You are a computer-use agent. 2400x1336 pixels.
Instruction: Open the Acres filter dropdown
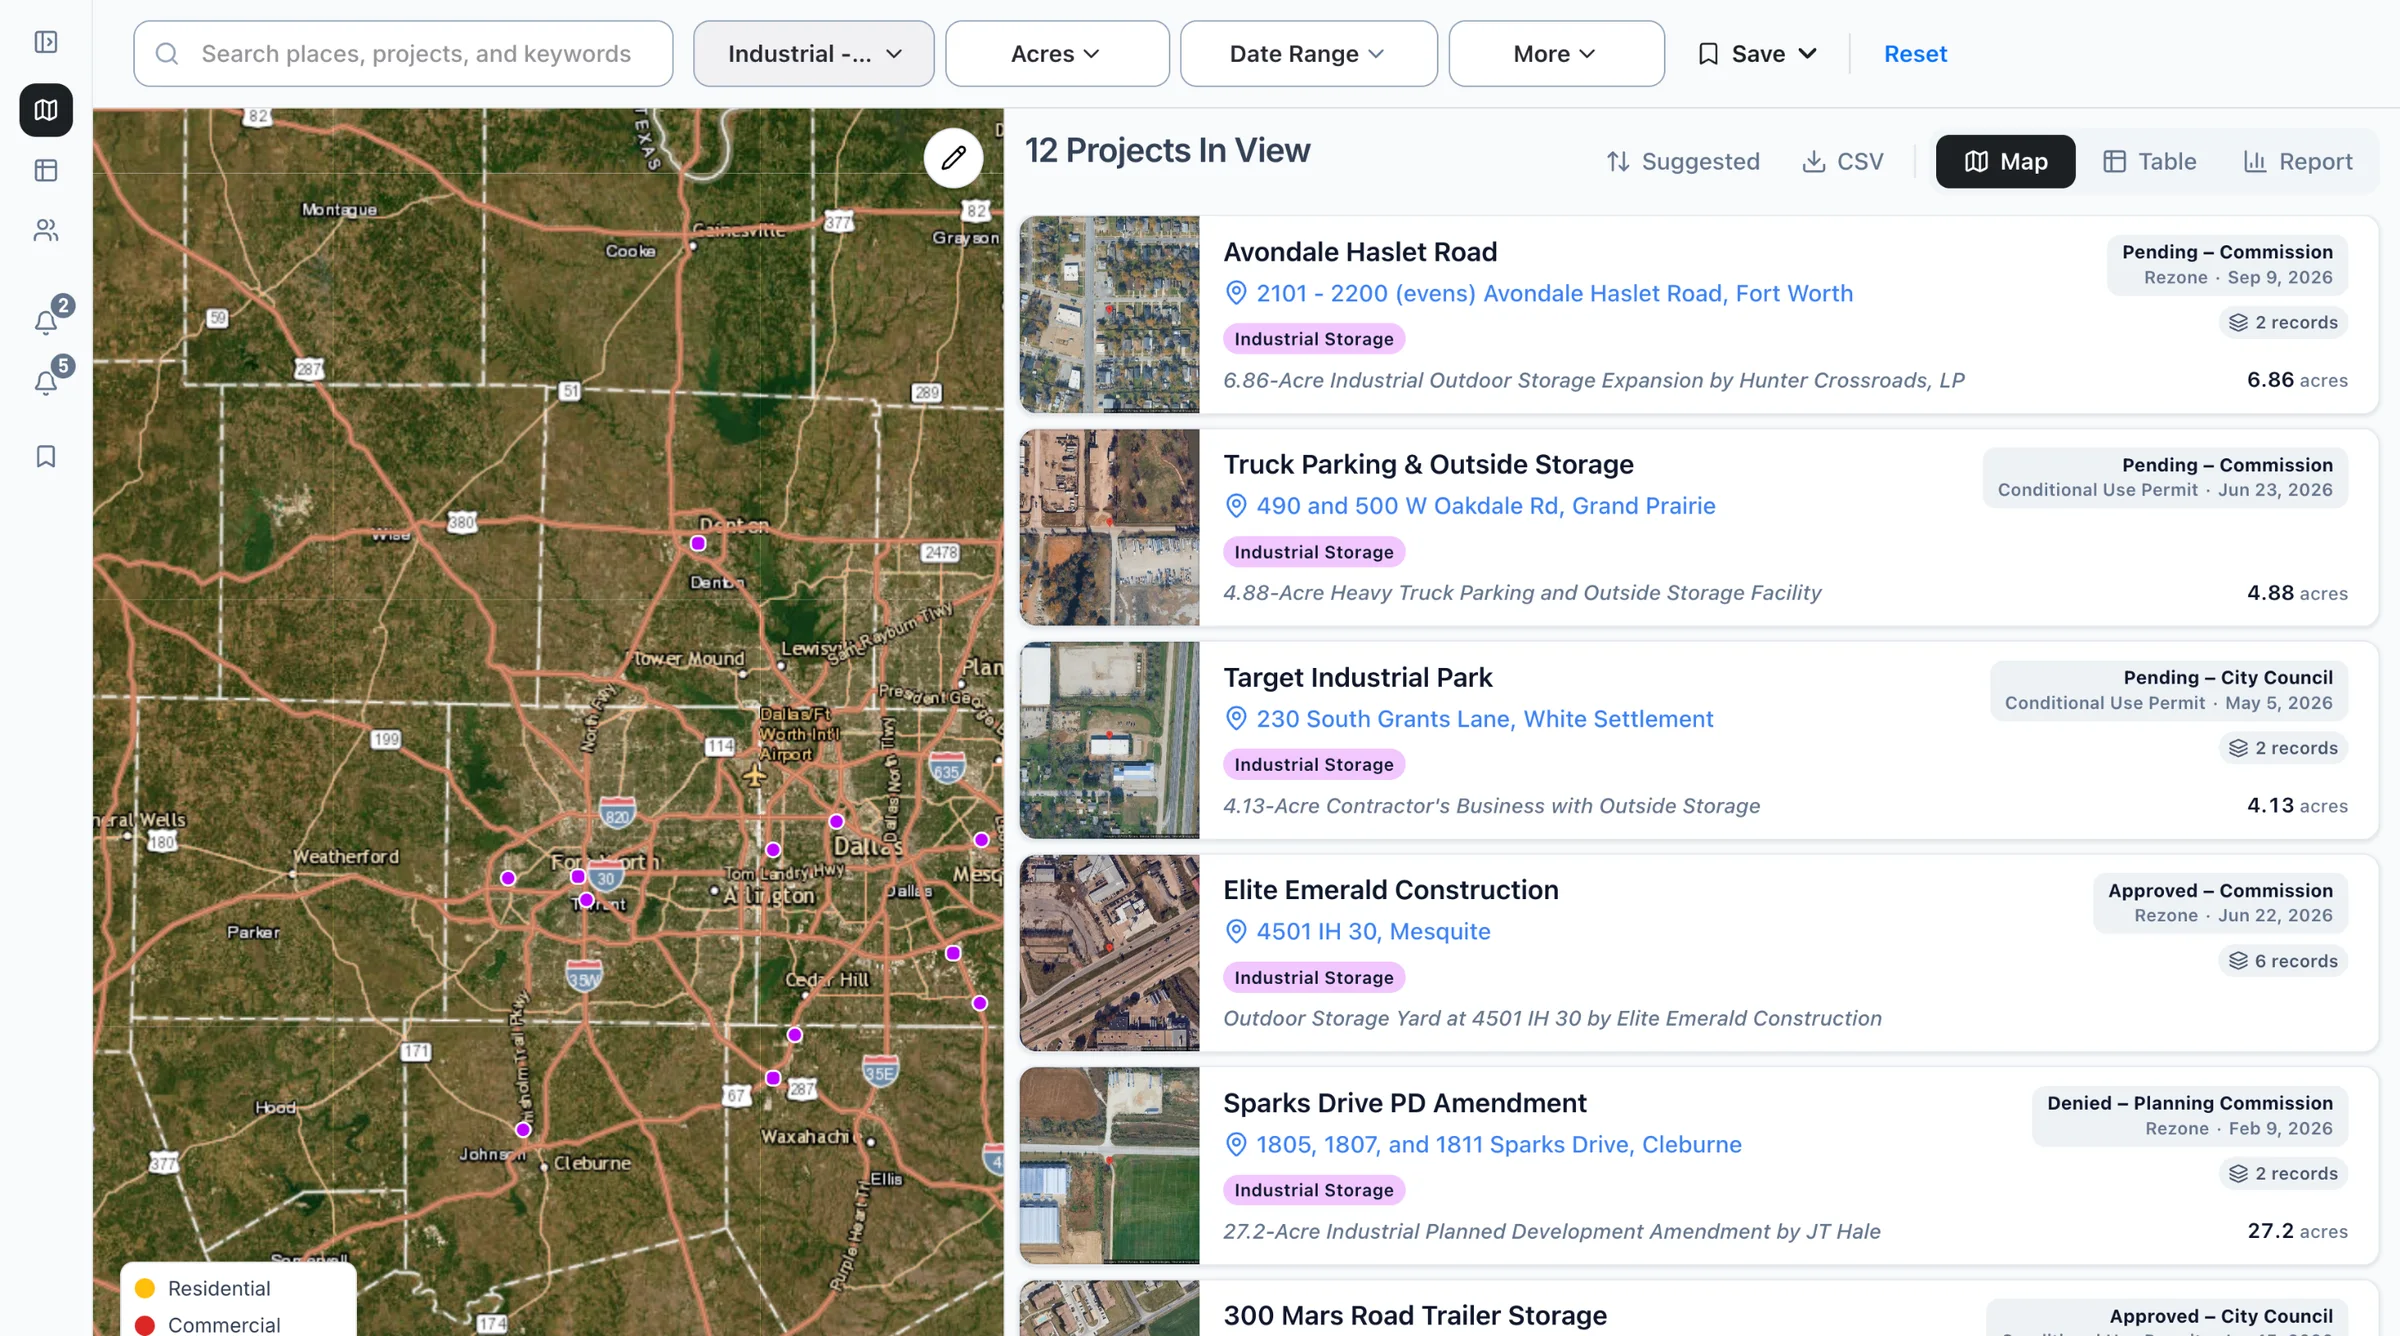[x=1057, y=54]
